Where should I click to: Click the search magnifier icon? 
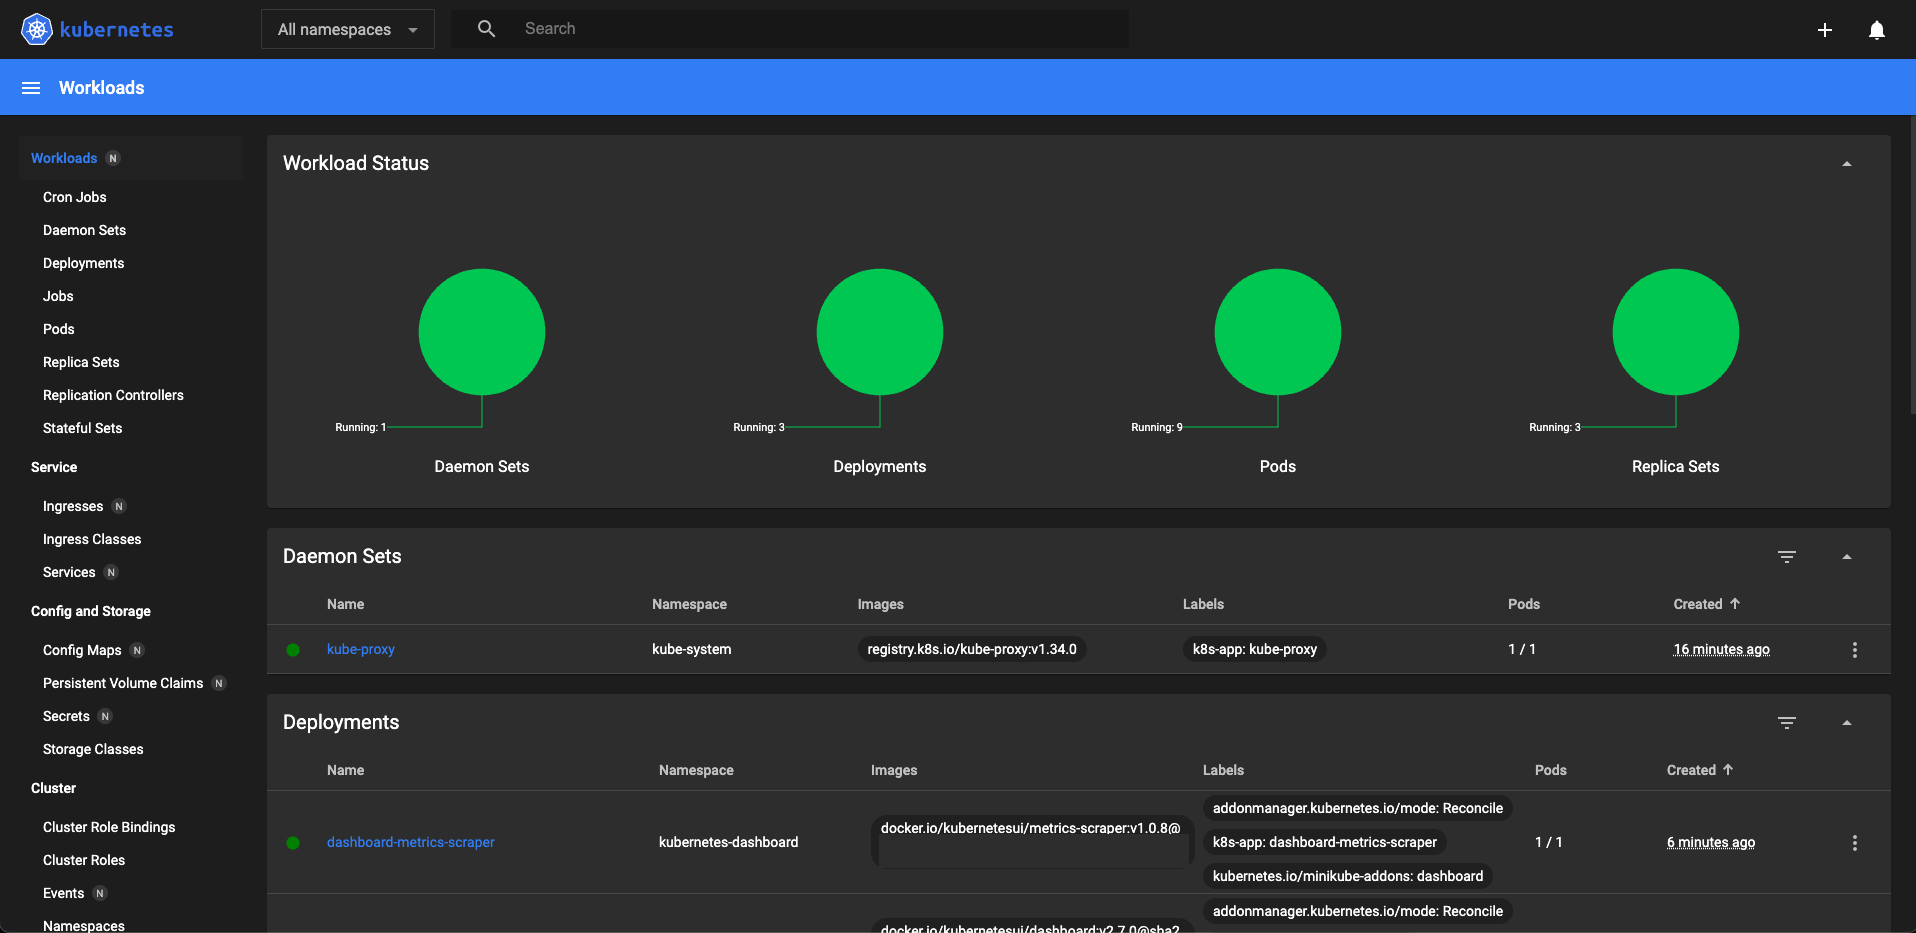pyautogui.click(x=486, y=28)
